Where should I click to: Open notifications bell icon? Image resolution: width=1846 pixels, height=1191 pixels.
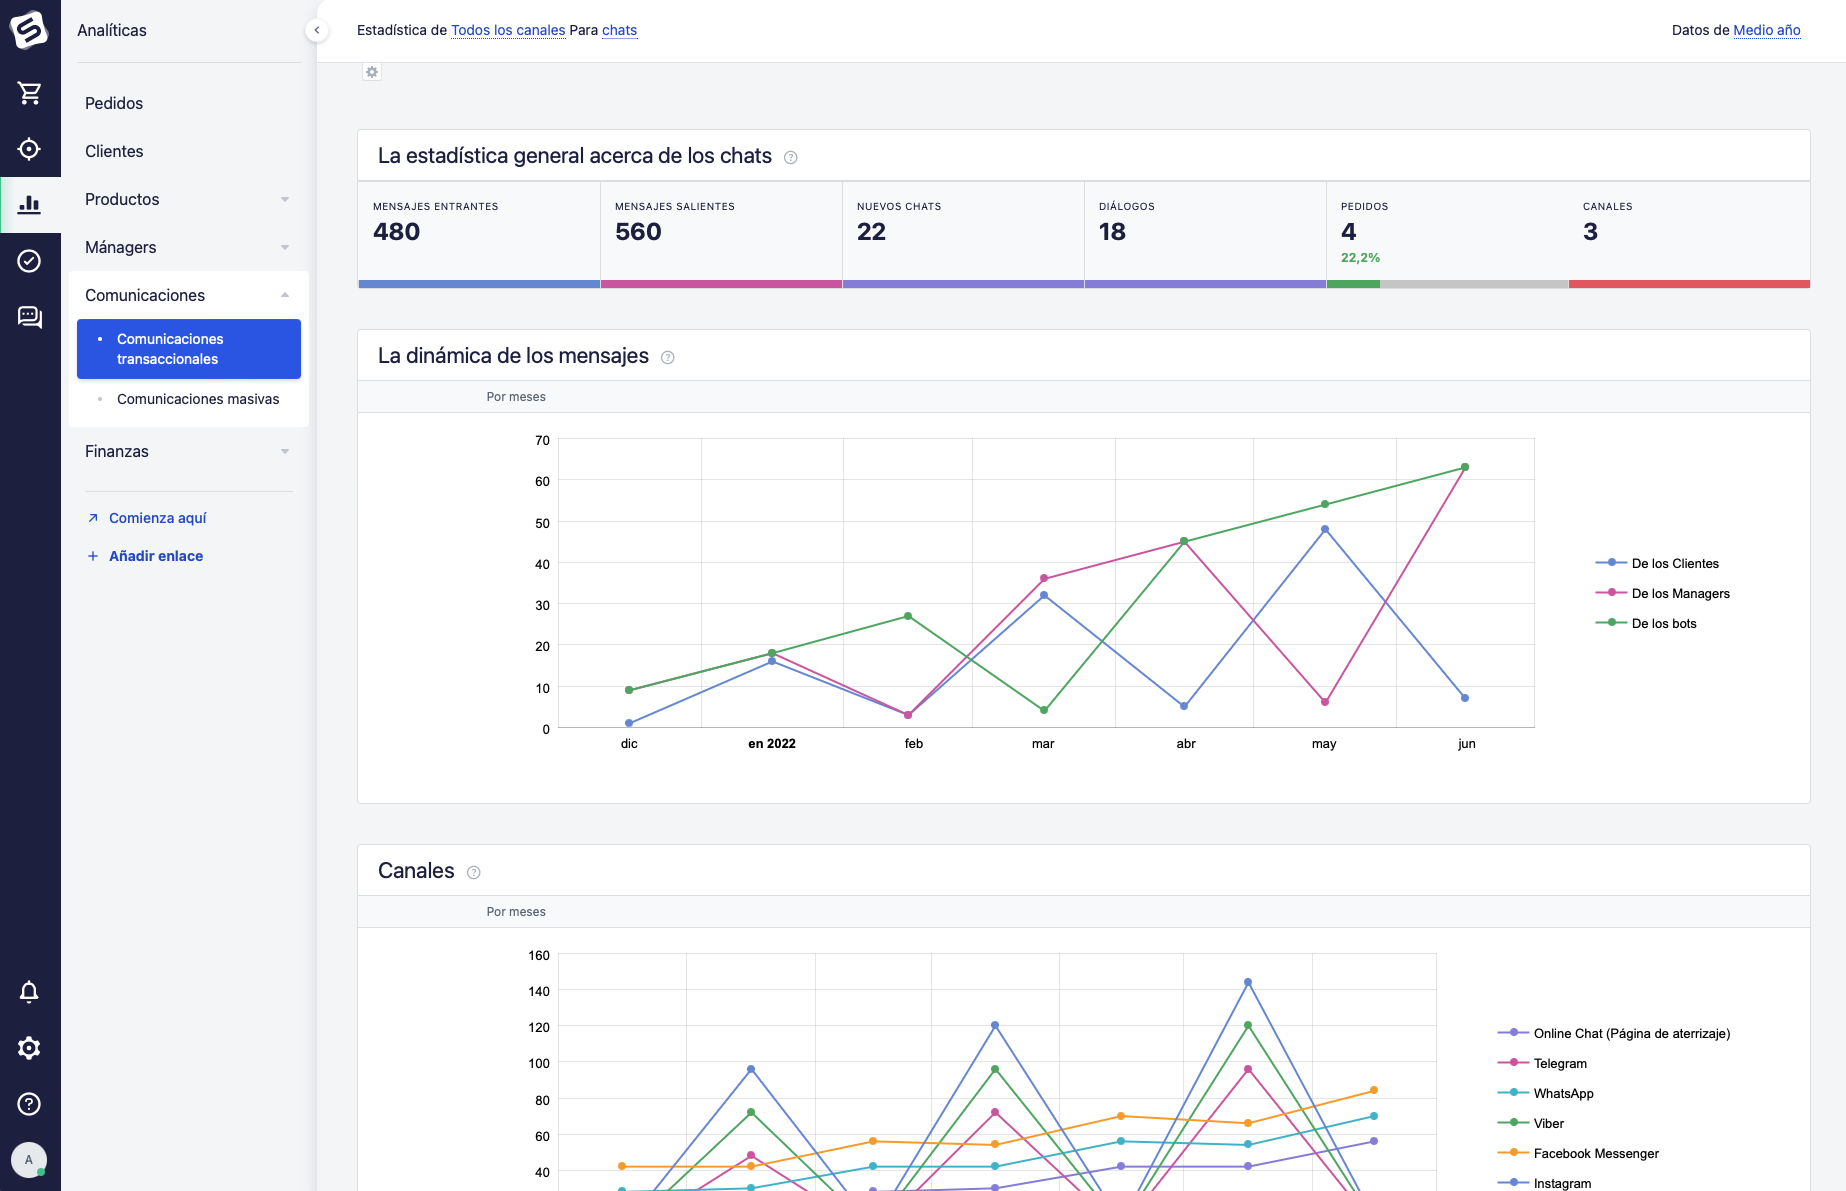[29, 992]
